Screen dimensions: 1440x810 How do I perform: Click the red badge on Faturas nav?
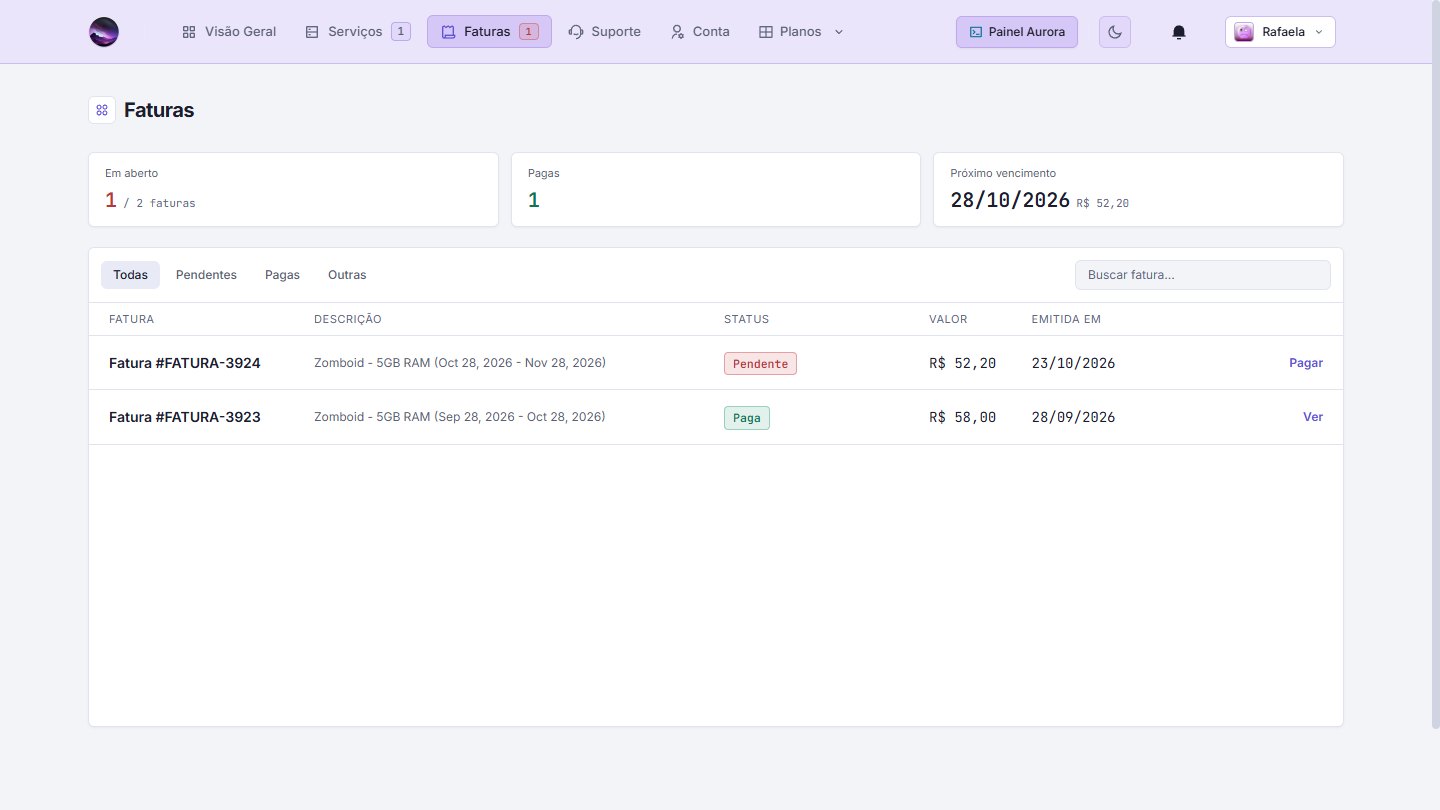click(529, 32)
